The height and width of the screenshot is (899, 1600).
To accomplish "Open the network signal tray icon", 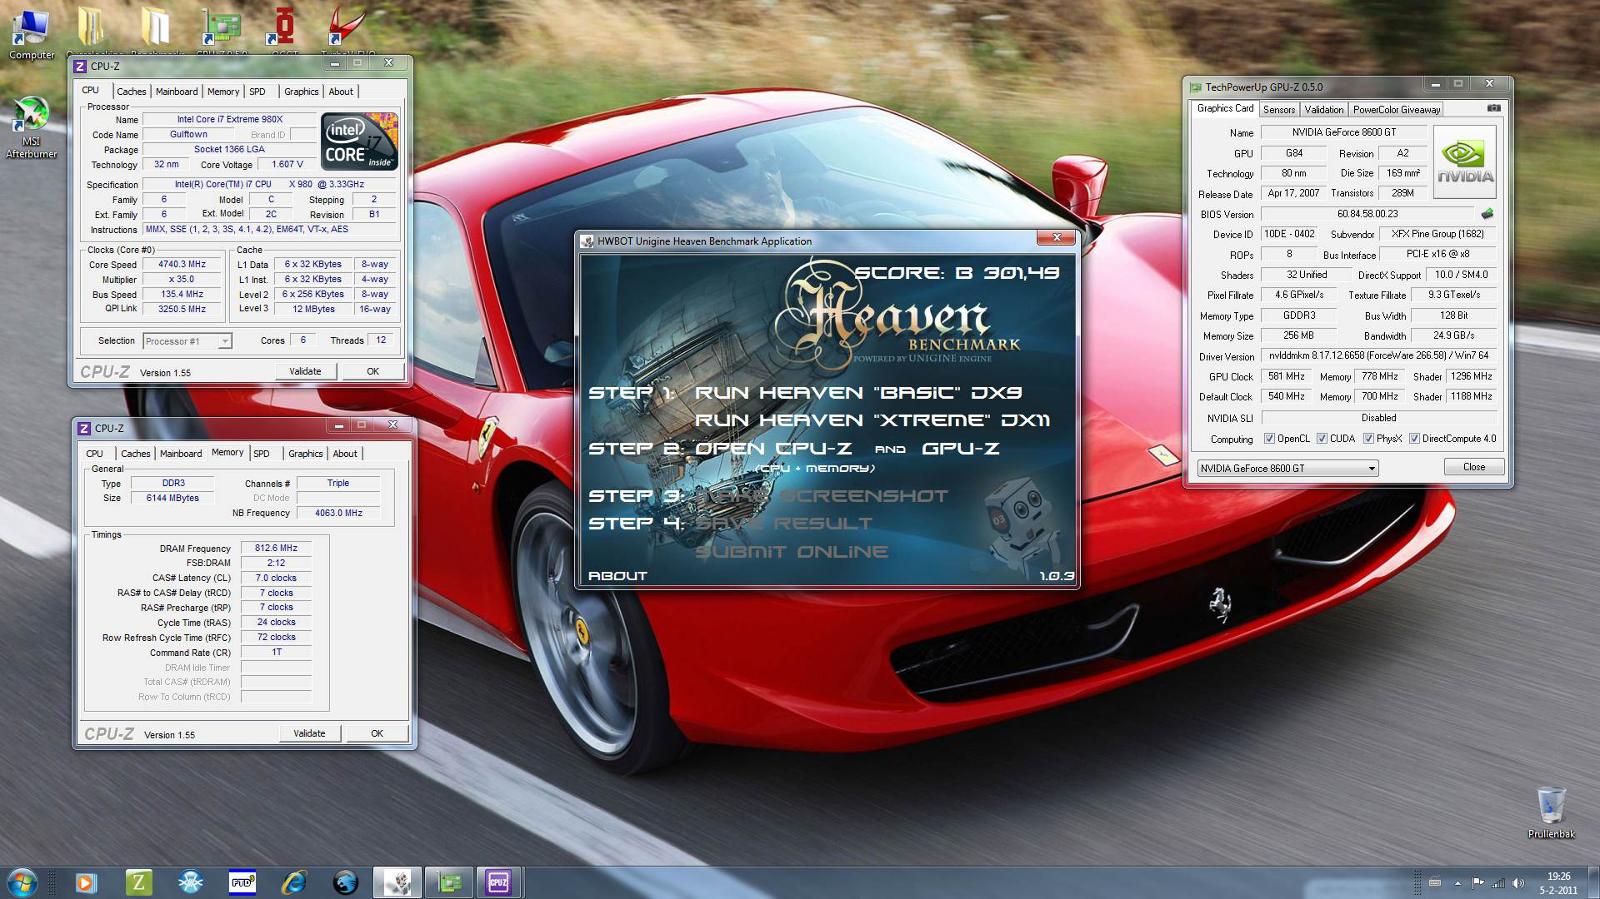I will coord(1498,883).
